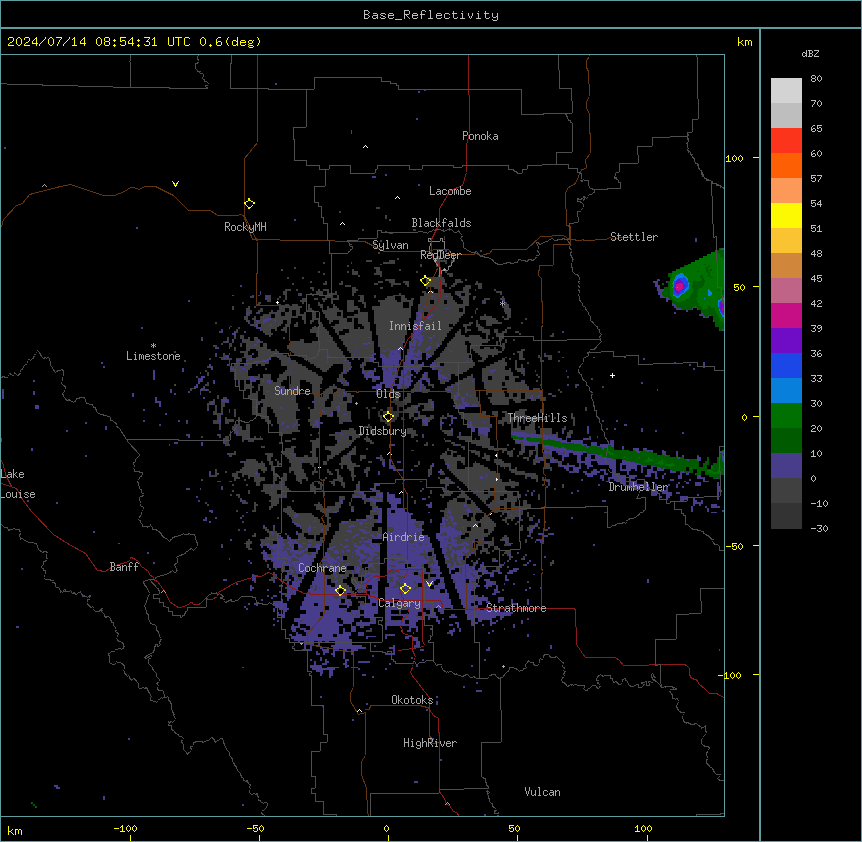862x842 pixels.
Task: Click the green echo band near Drumheller
Action: [616, 452]
